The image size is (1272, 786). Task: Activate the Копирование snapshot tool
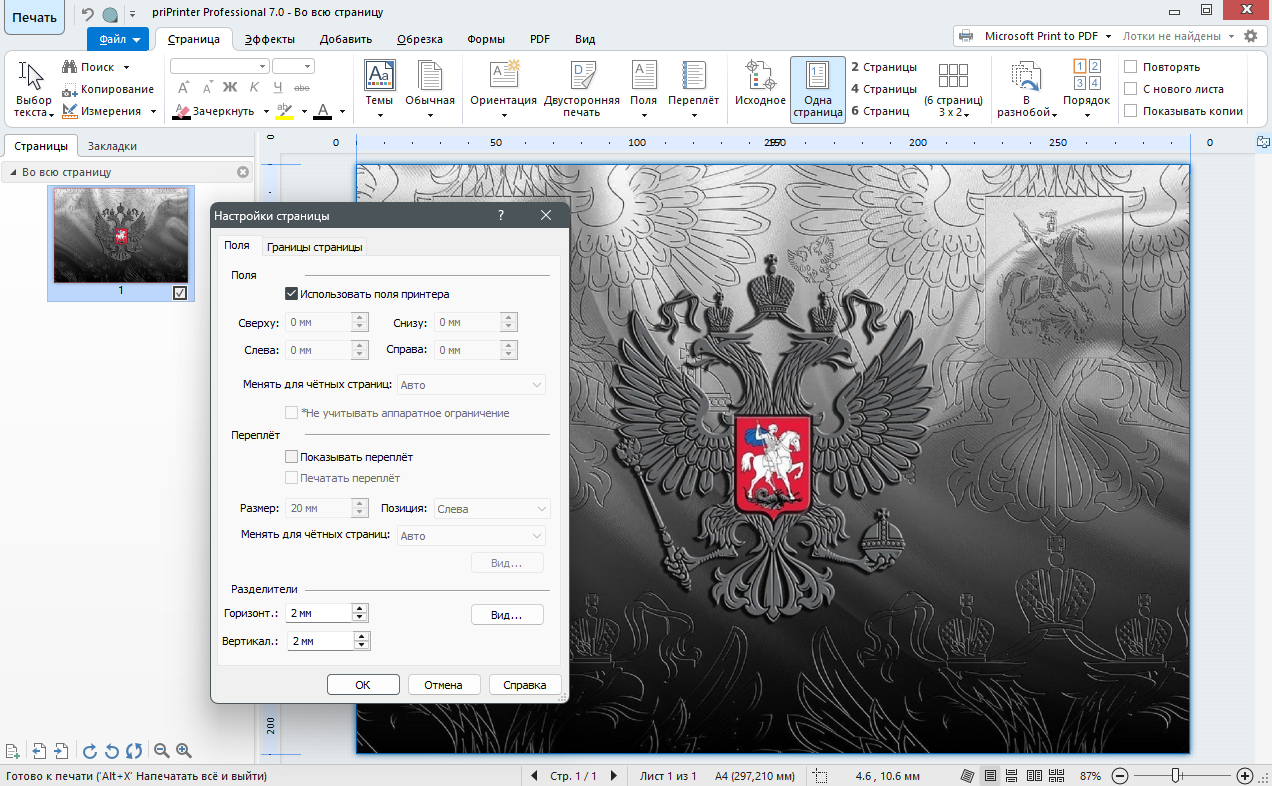tap(107, 89)
